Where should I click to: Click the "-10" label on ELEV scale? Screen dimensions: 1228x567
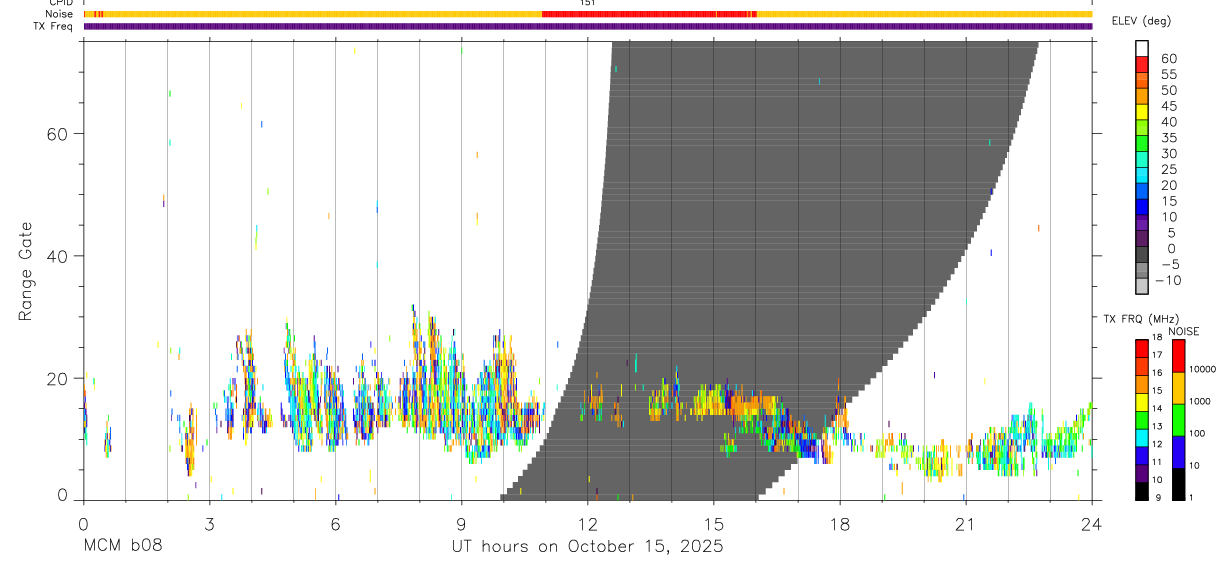click(1166, 280)
